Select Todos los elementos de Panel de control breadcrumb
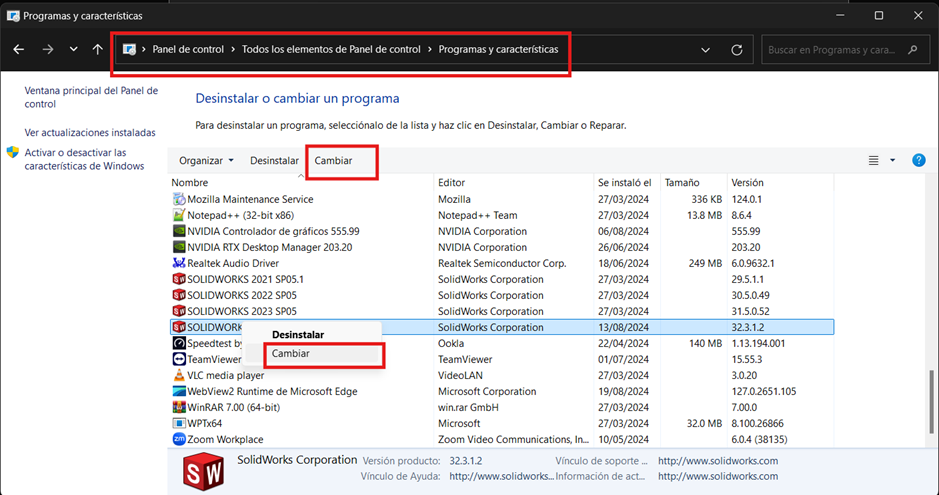 (x=331, y=50)
